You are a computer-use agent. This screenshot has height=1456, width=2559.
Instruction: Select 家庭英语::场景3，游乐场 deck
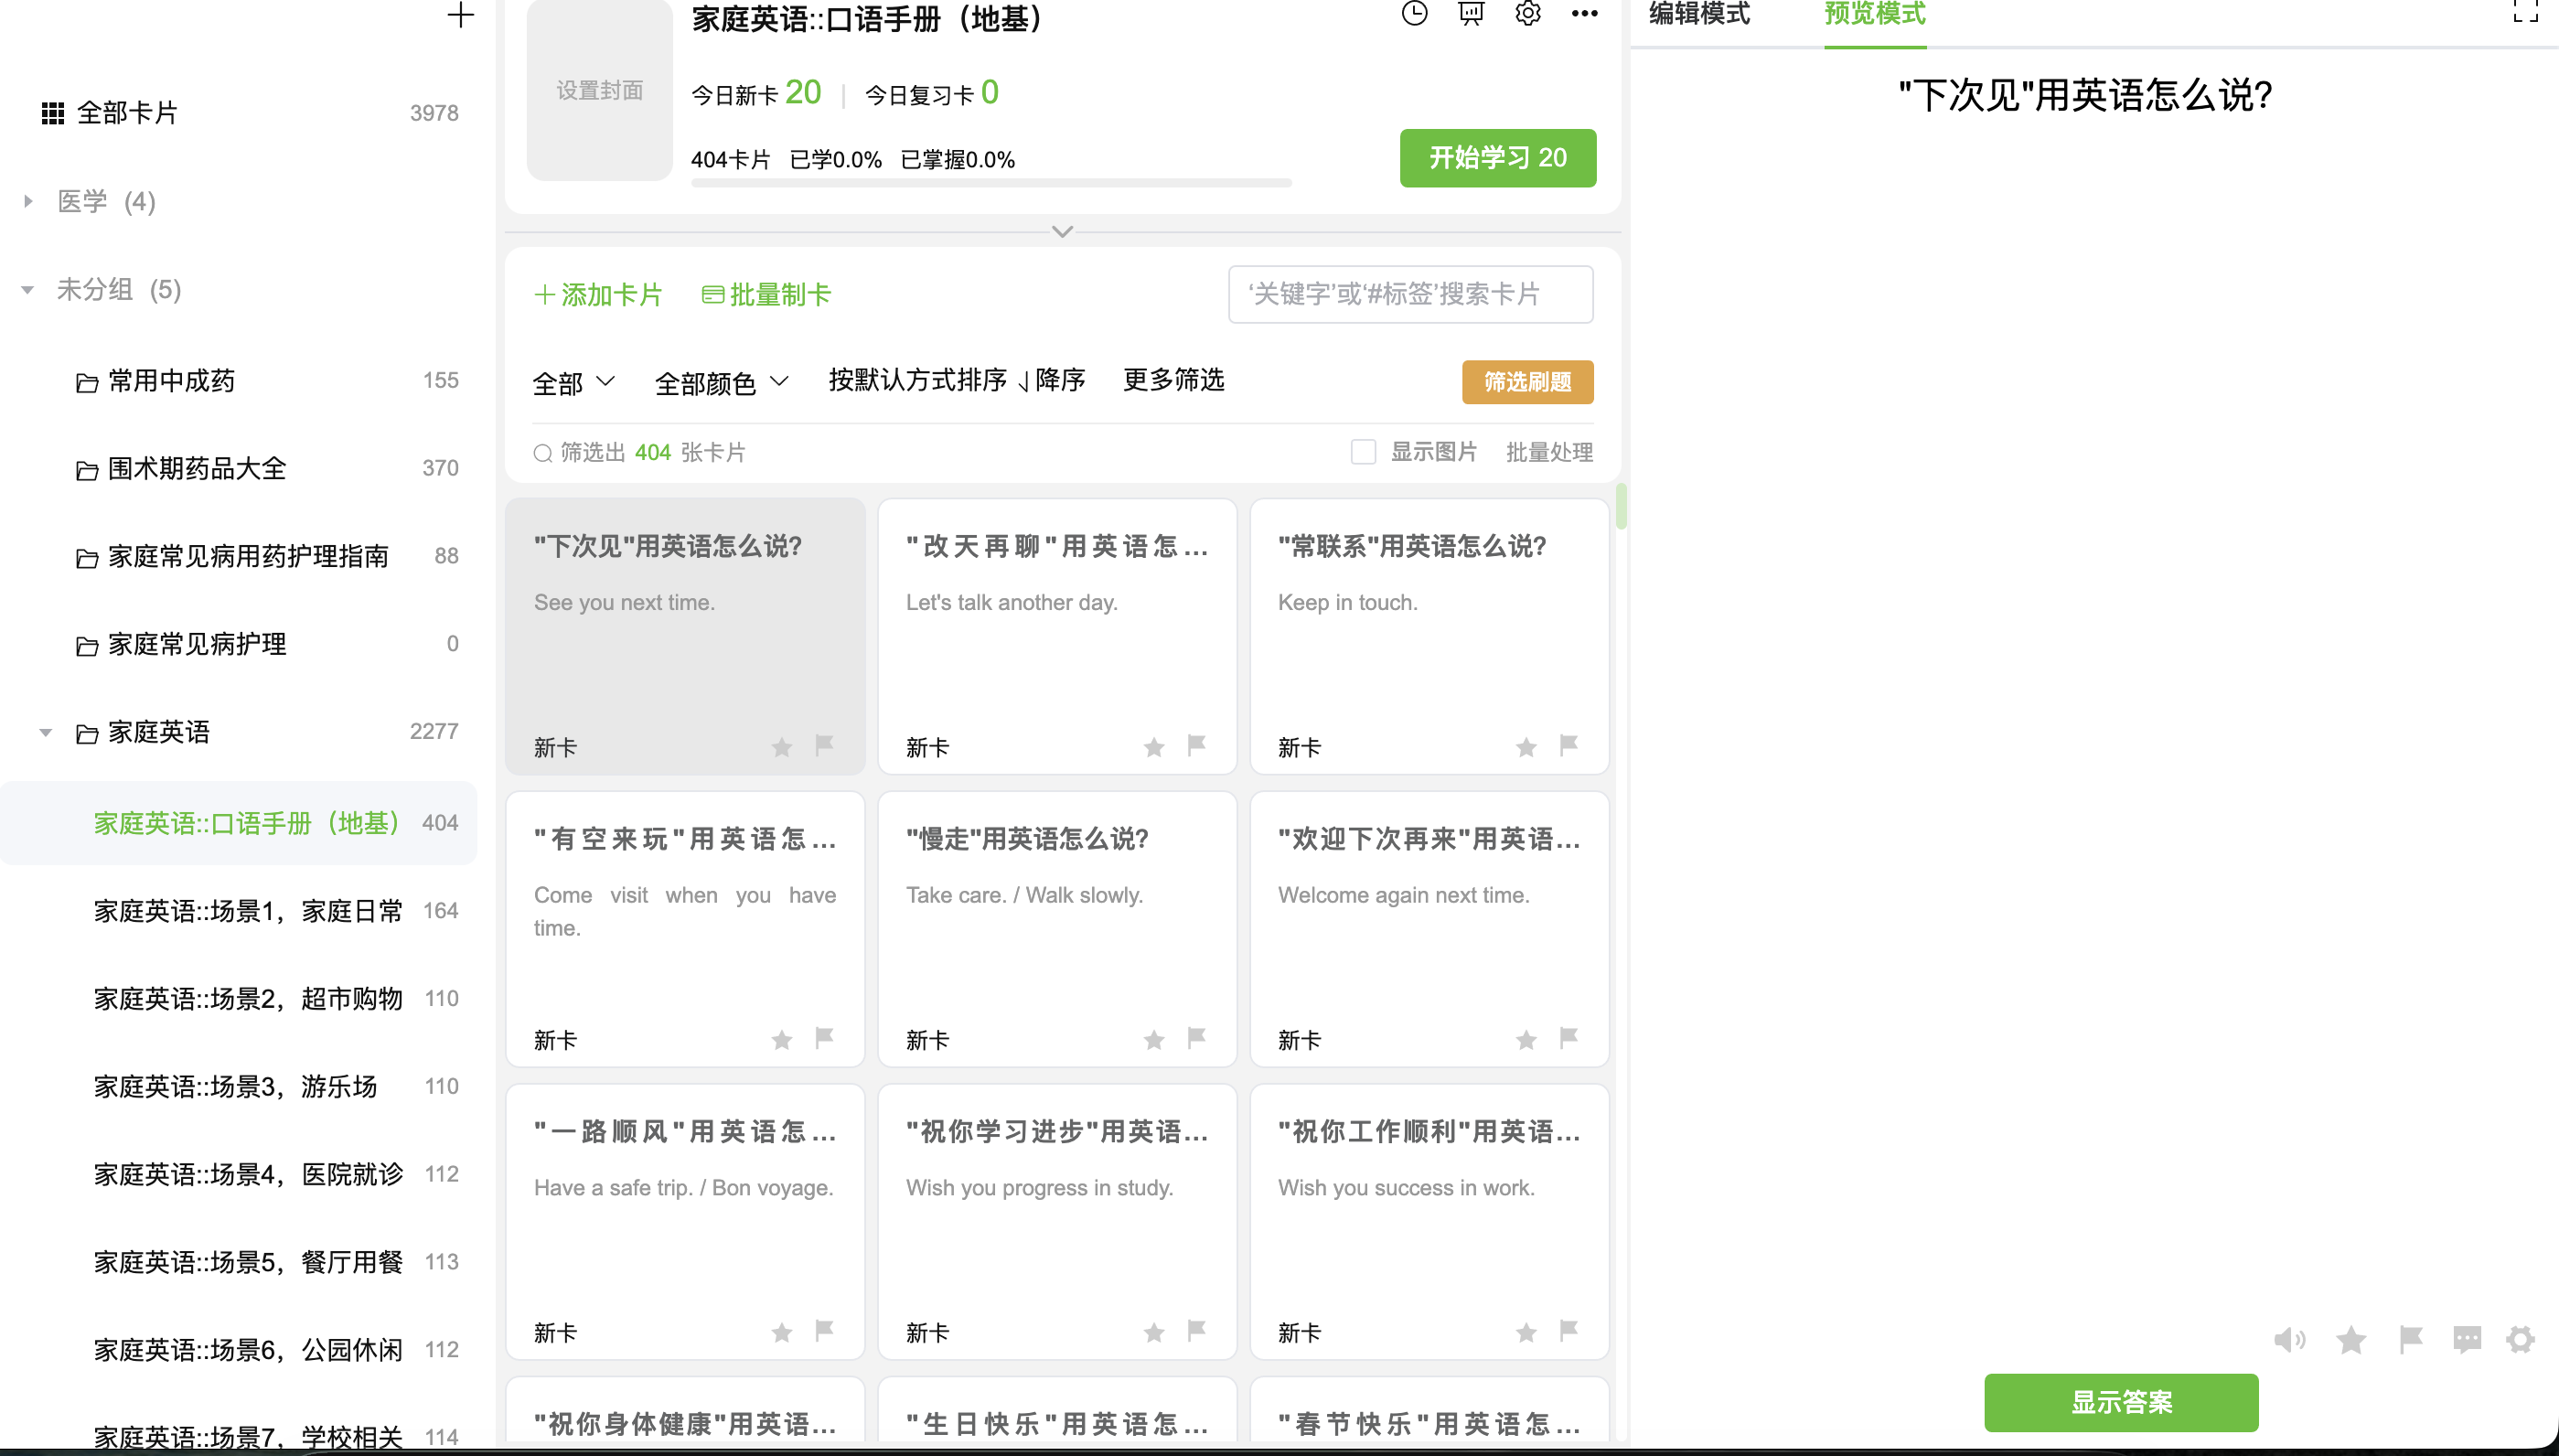(238, 1087)
